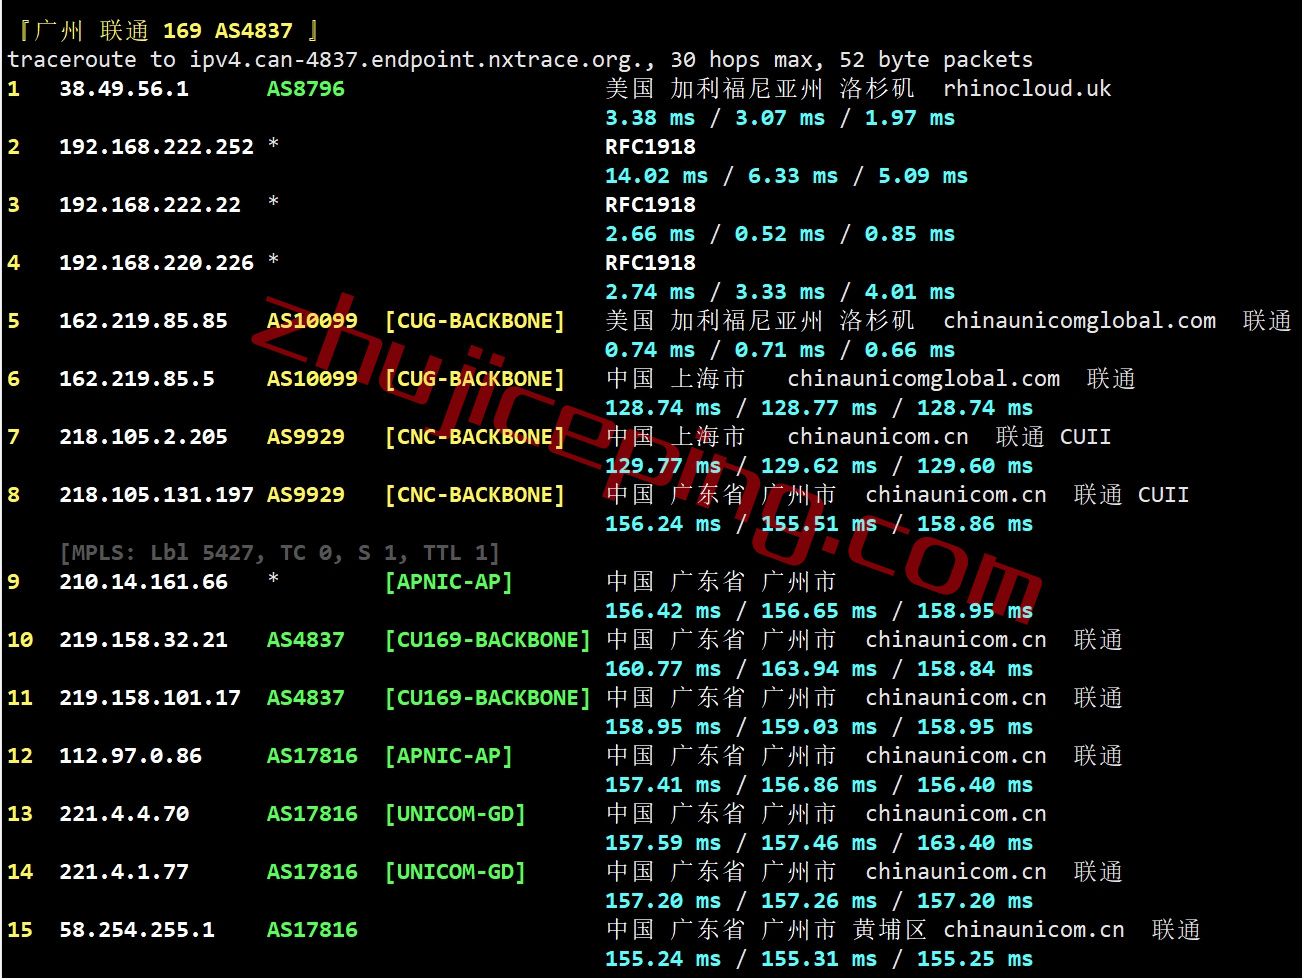Select the IP address '219.158.32.21'

[x=143, y=640]
